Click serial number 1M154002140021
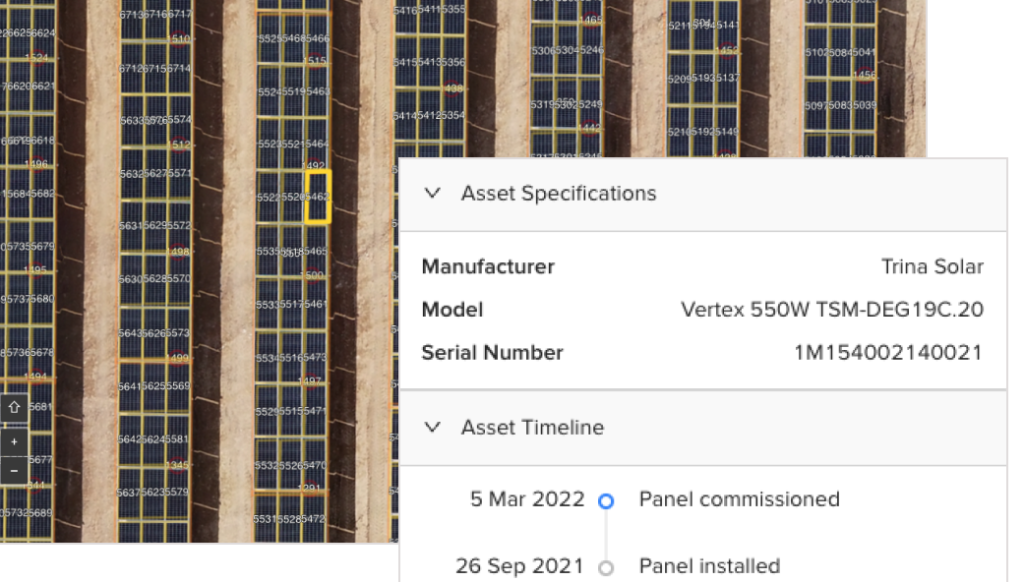1024x582 pixels. (888, 352)
